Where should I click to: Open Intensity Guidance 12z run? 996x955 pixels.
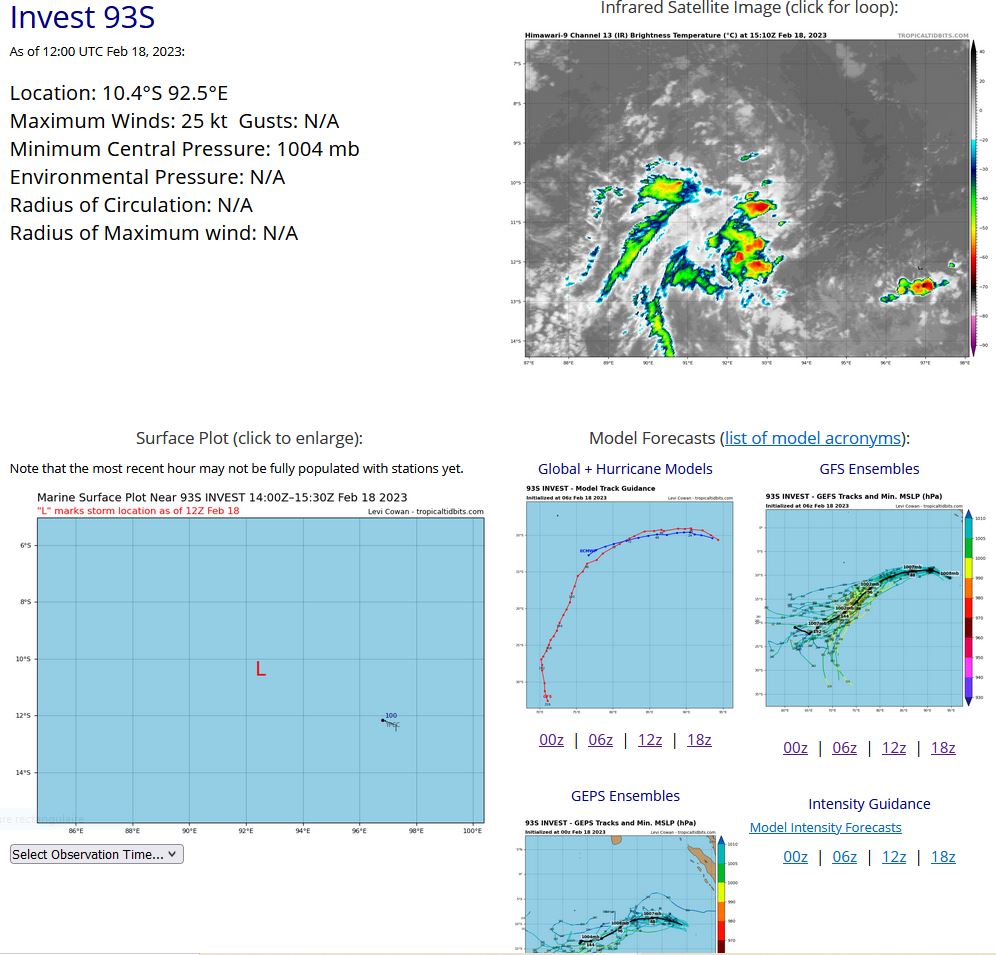tap(894, 857)
